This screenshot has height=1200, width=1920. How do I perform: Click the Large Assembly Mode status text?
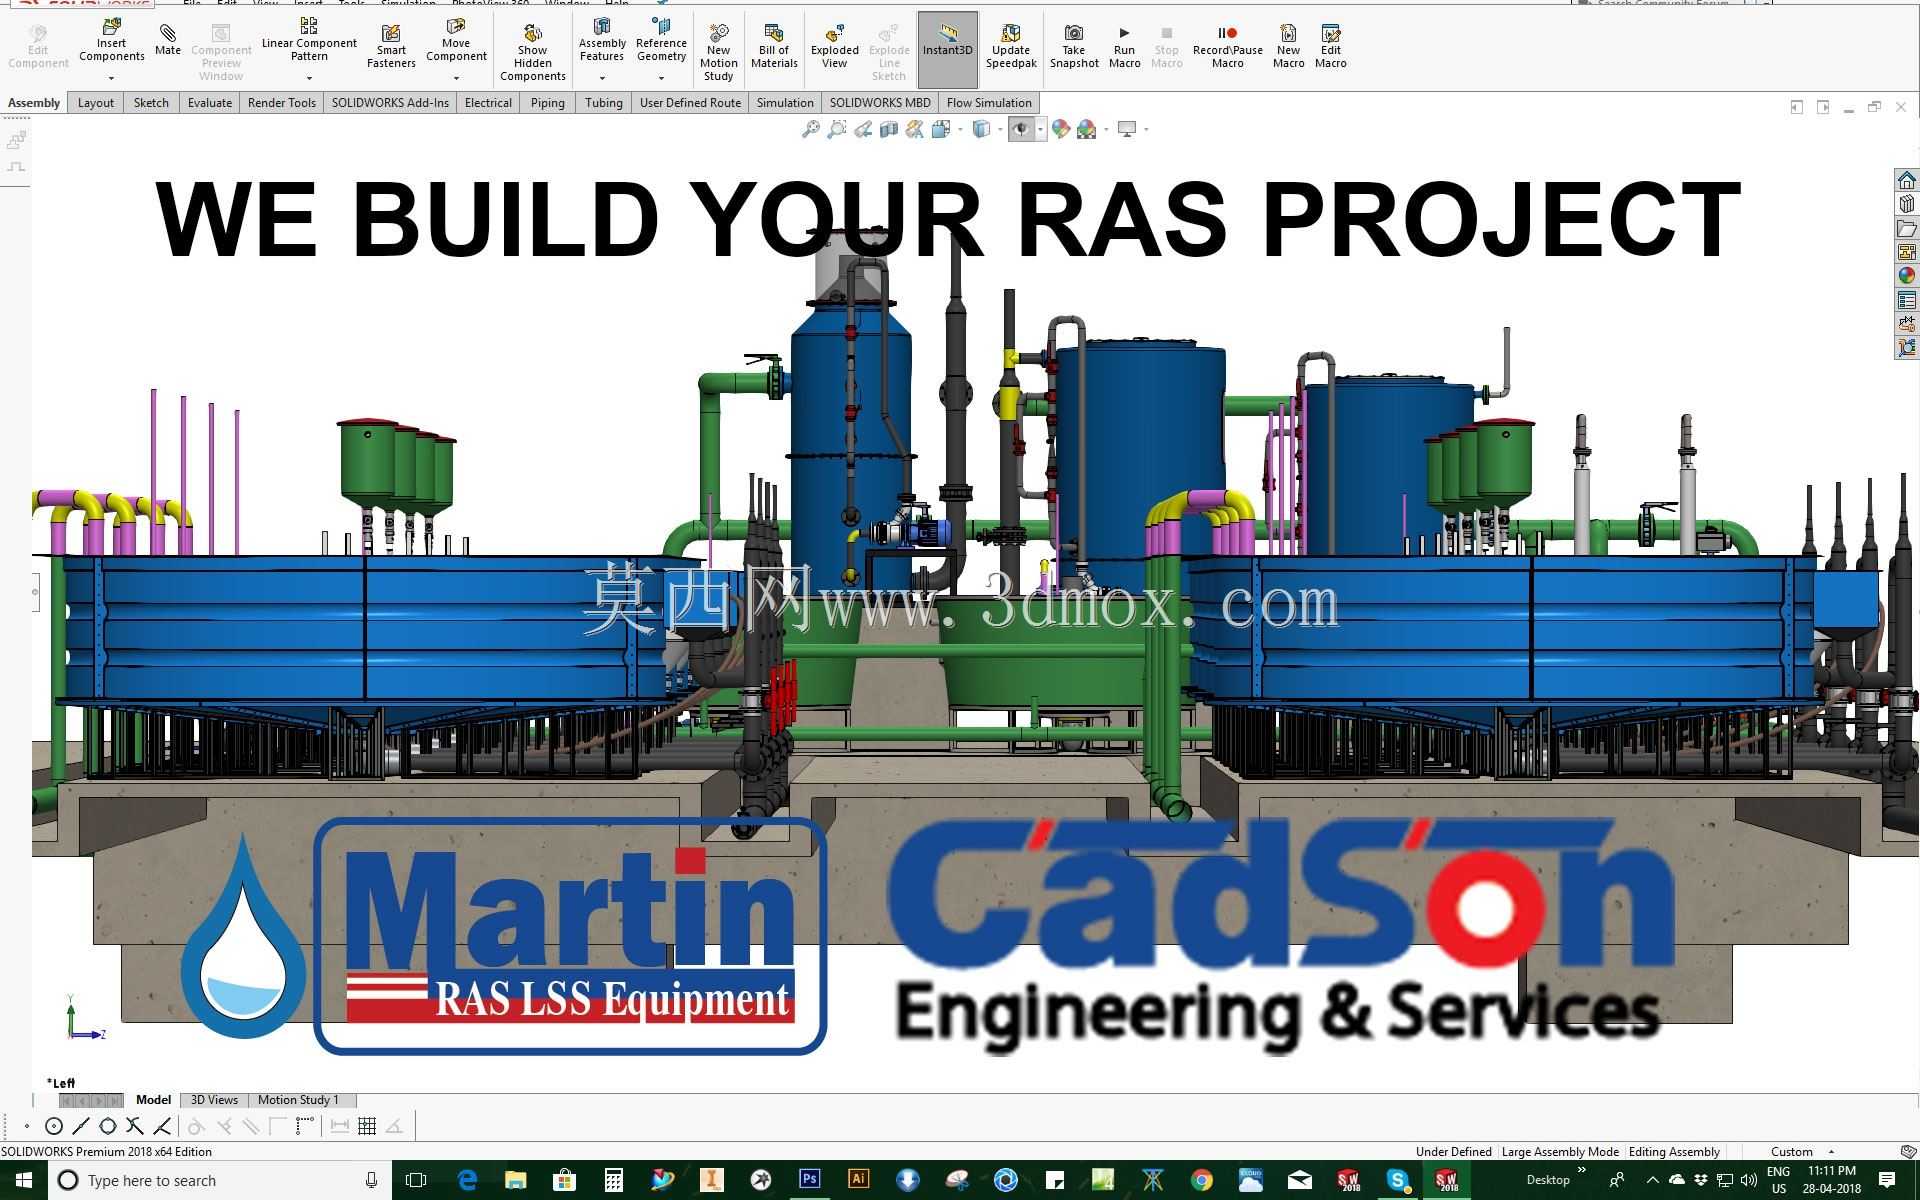pyautogui.click(x=1560, y=1152)
